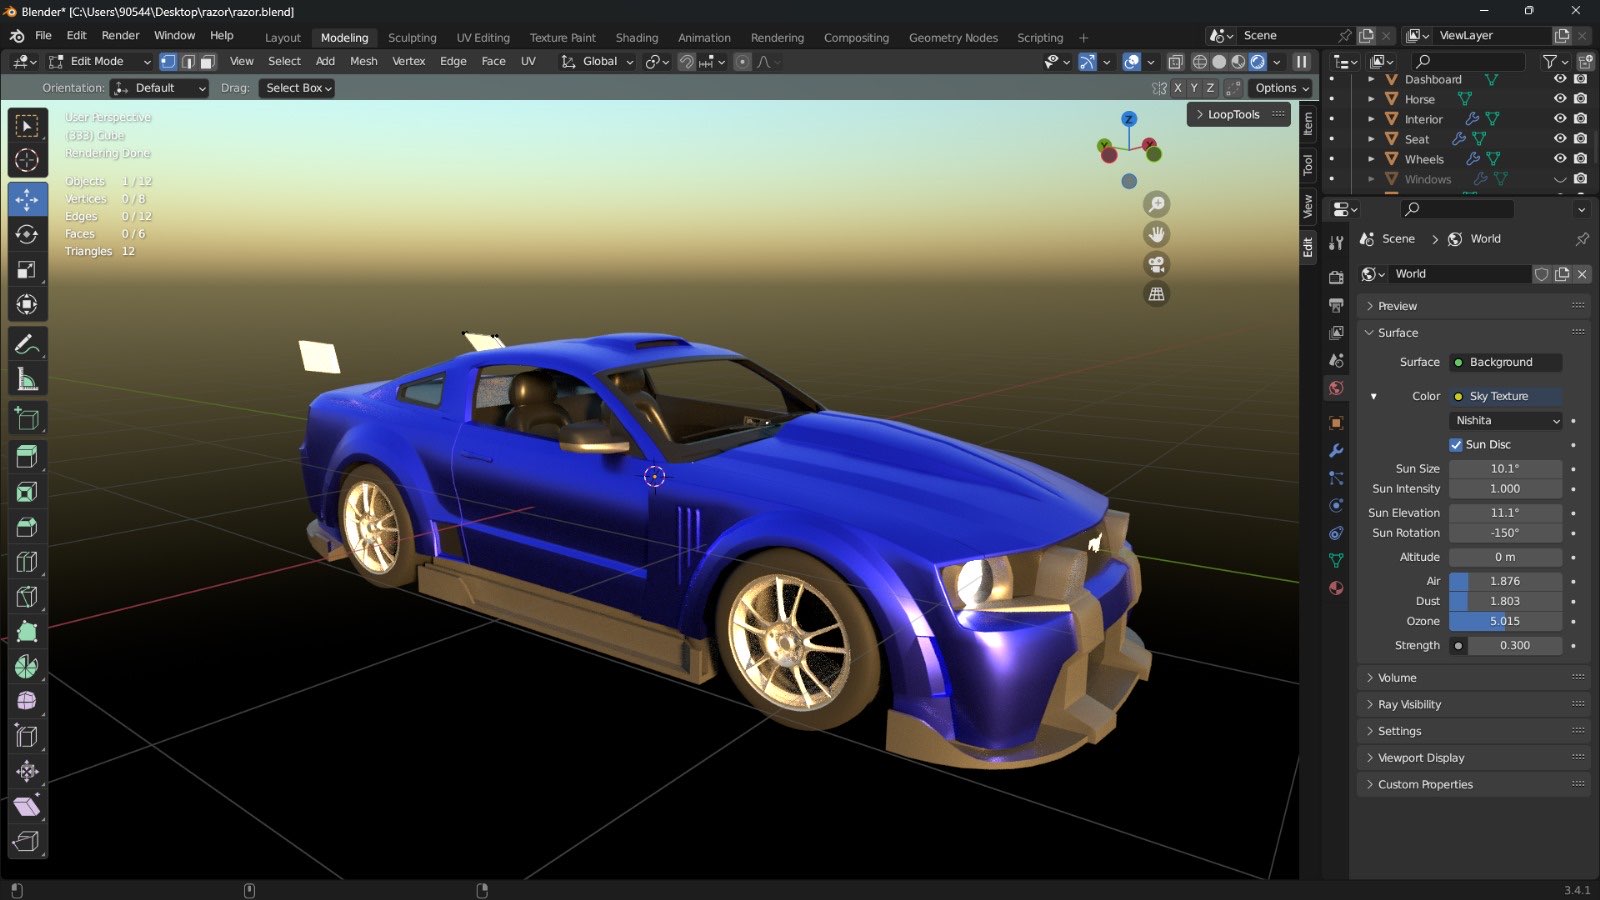Click the fake user shield button for World
Viewport: 1600px width, 900px height.
[1542, 274]
